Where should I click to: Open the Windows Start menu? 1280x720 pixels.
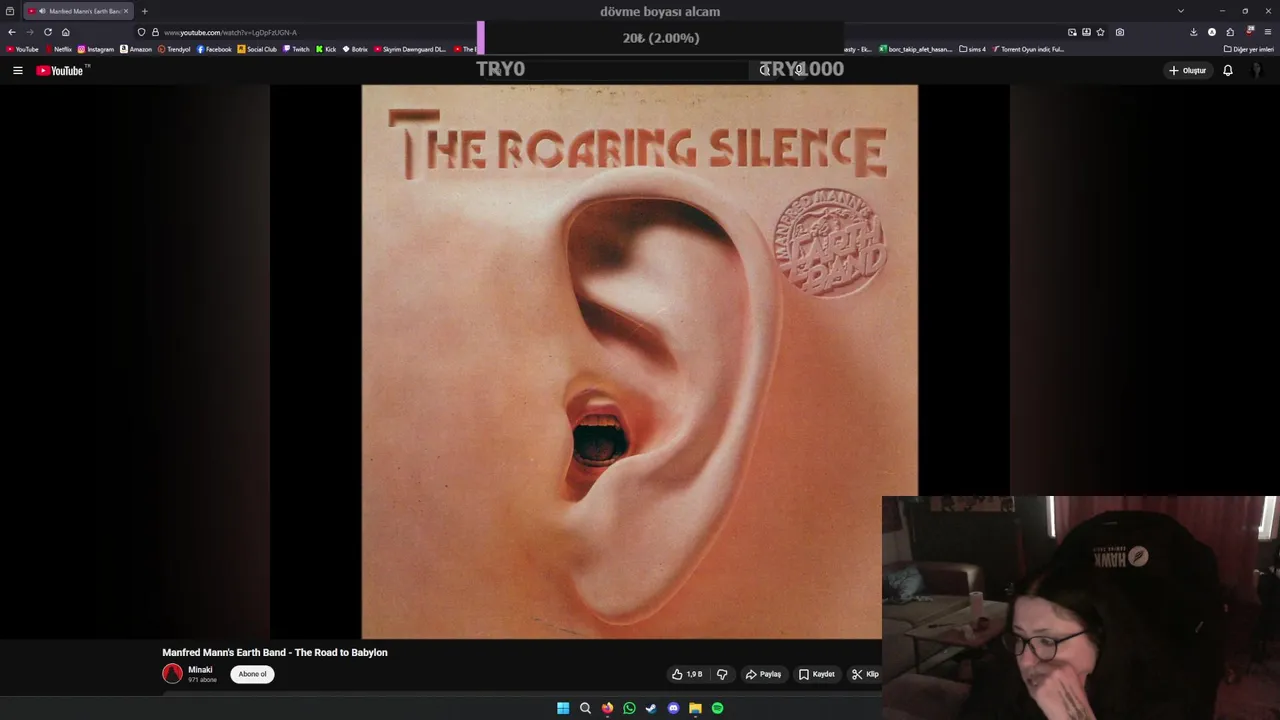pos(563,708)
